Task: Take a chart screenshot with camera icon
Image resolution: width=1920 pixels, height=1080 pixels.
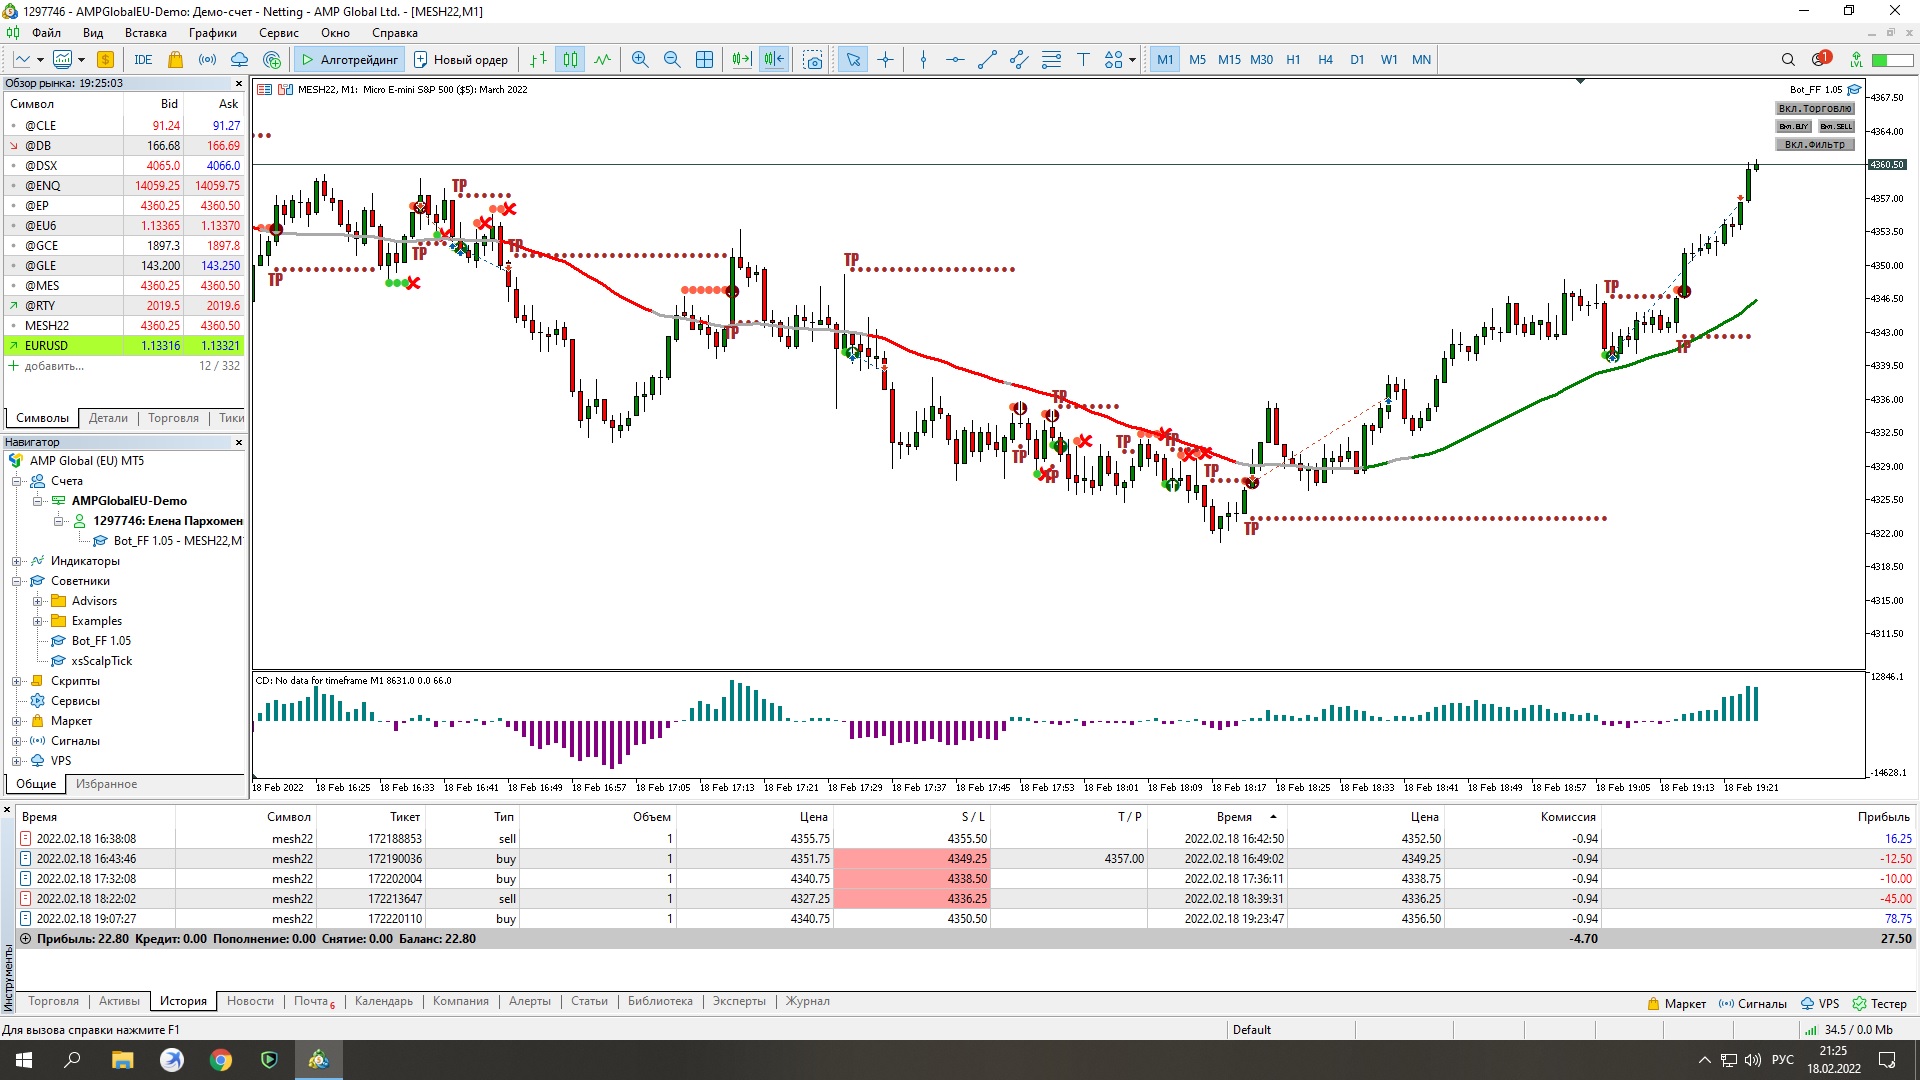Action: [813, 60]
